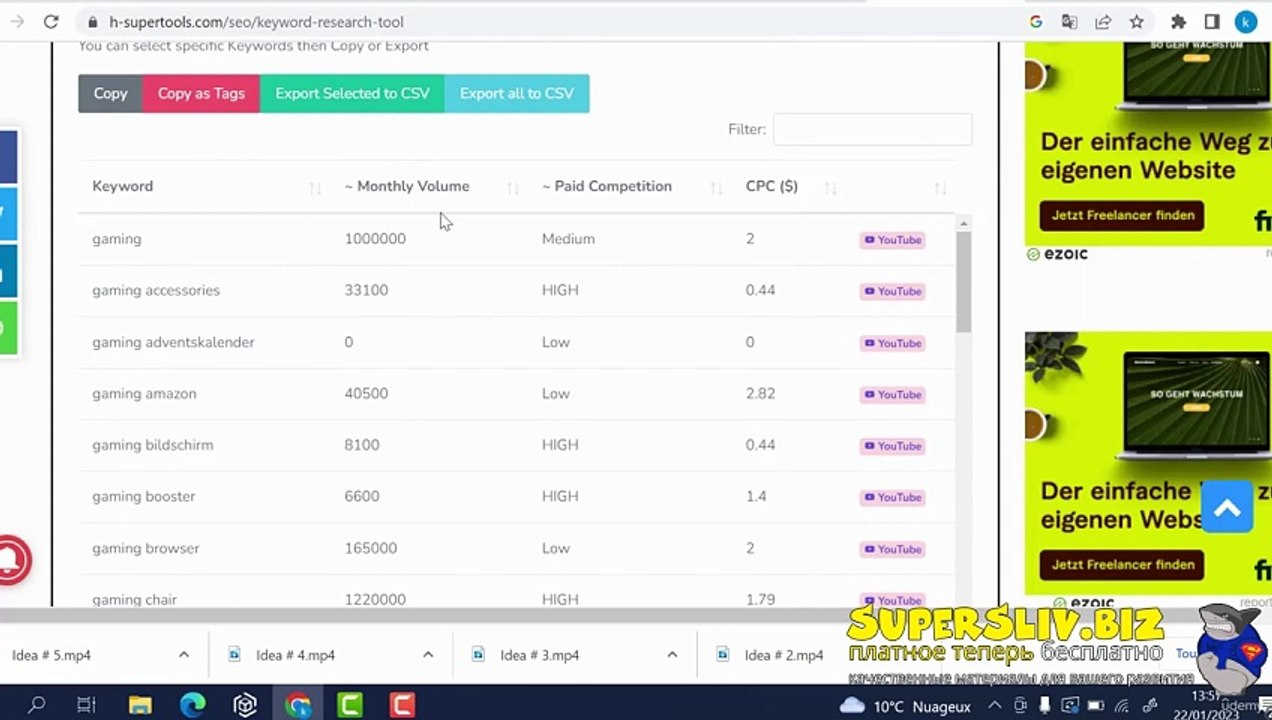The image size is (1272, 720).
Task: Open Task View on the taskbar
Action: (x=87, y=705)
